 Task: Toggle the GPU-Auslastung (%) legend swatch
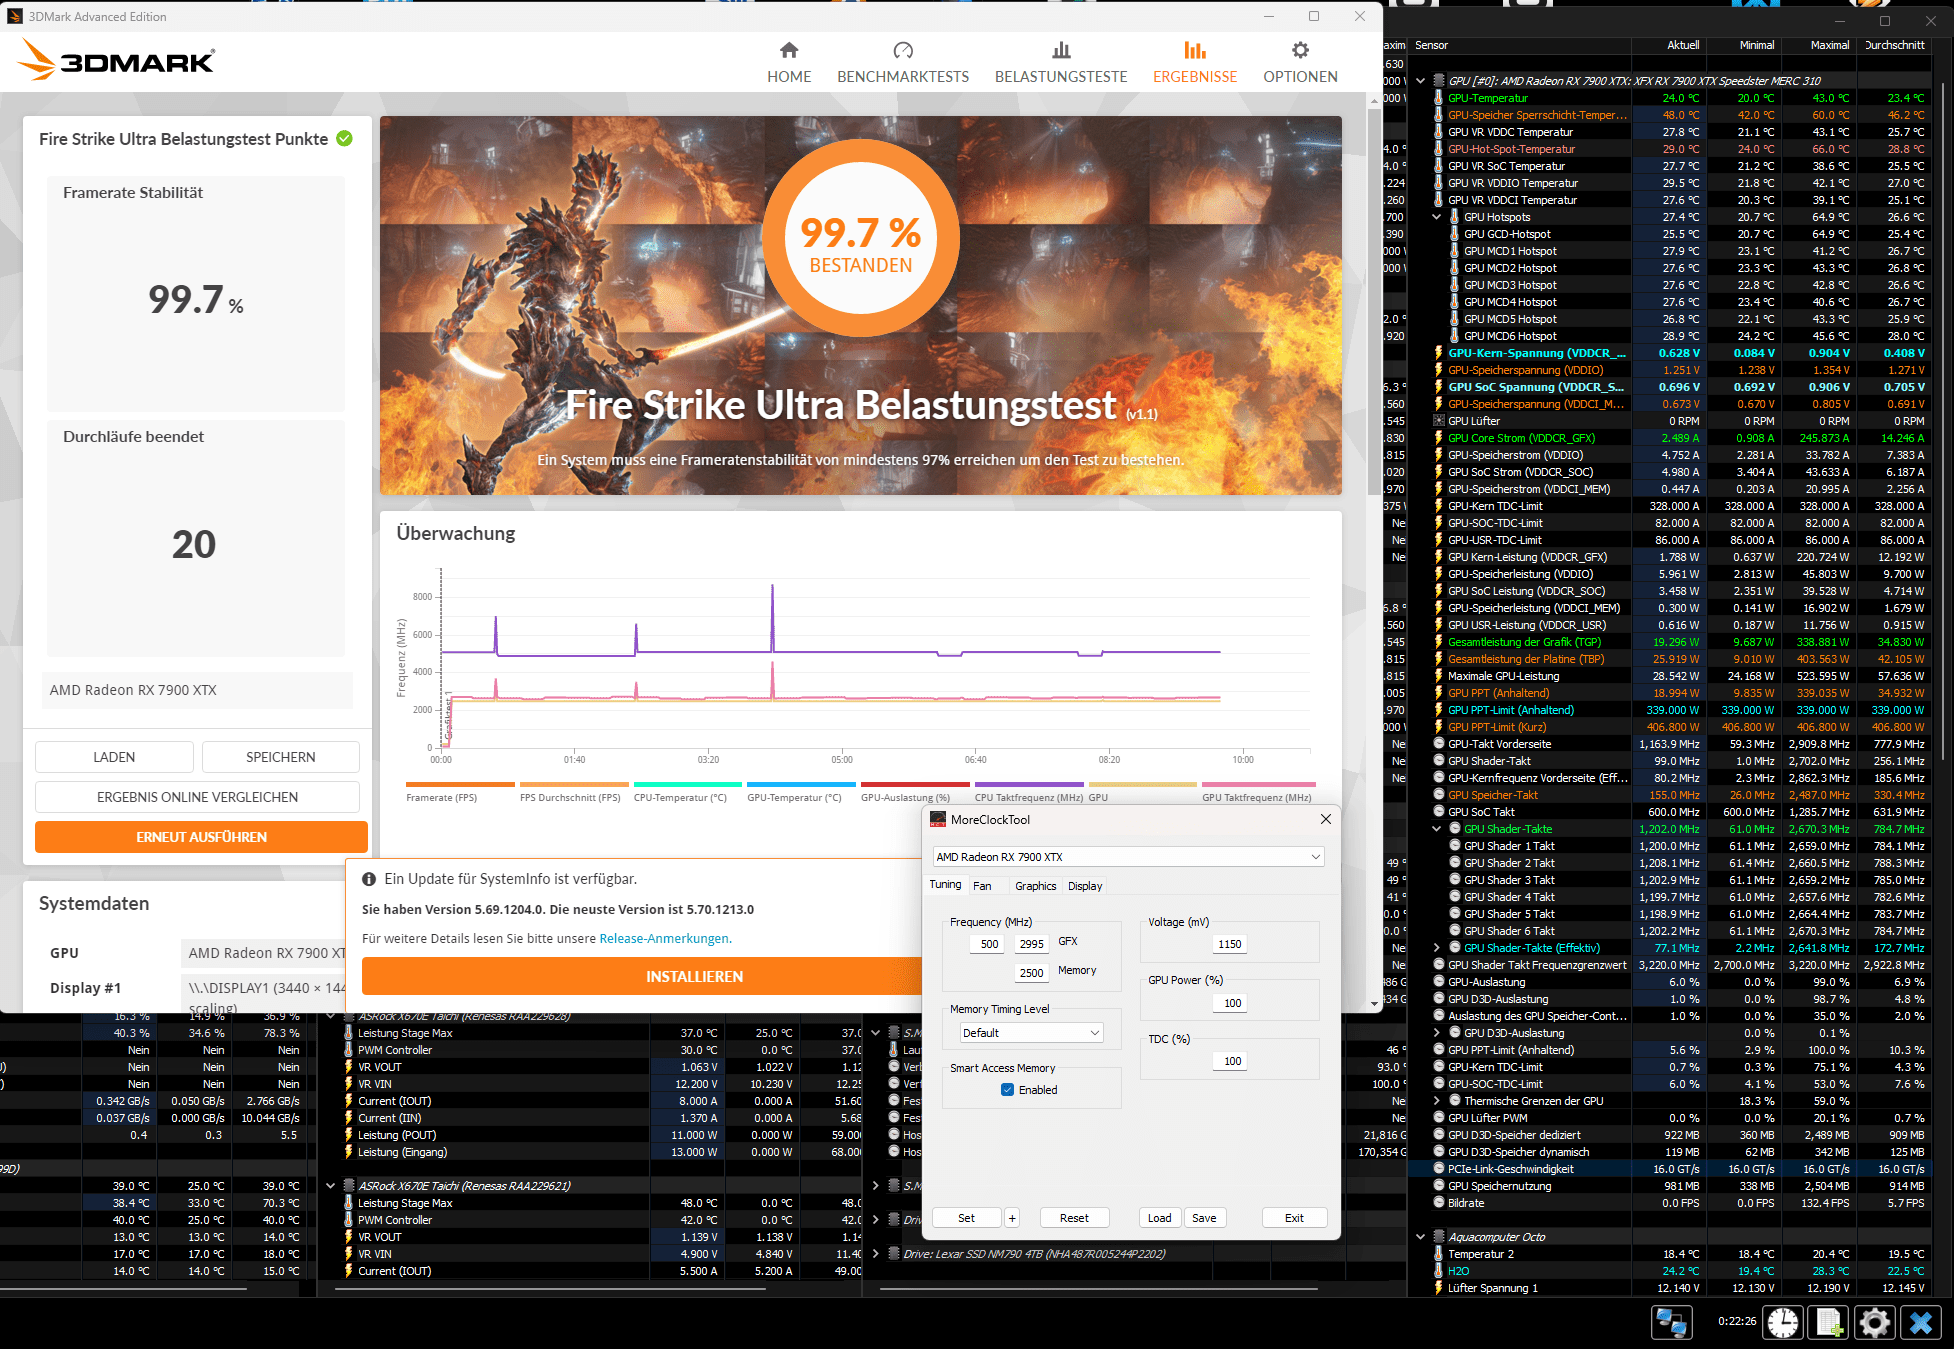click(x=915, y=784)
